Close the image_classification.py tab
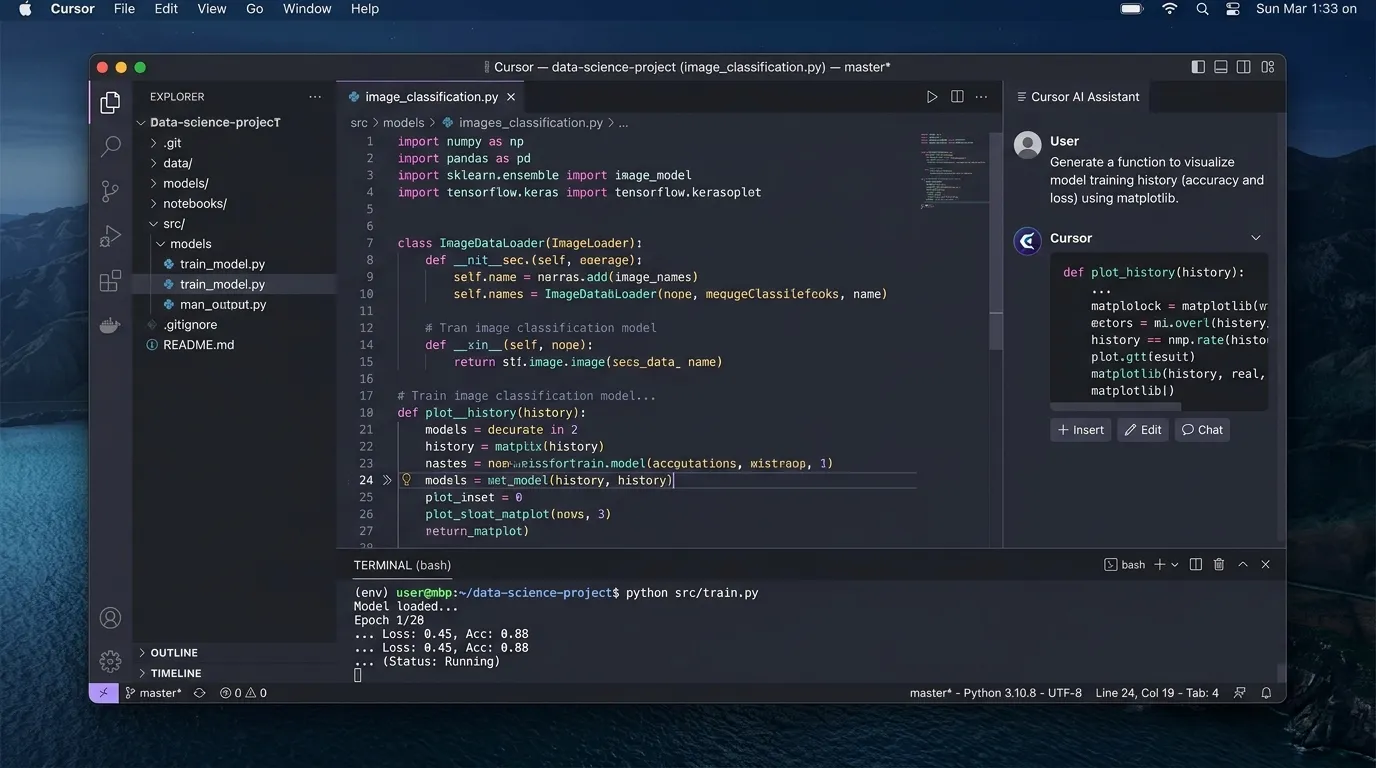 (511, 97)
